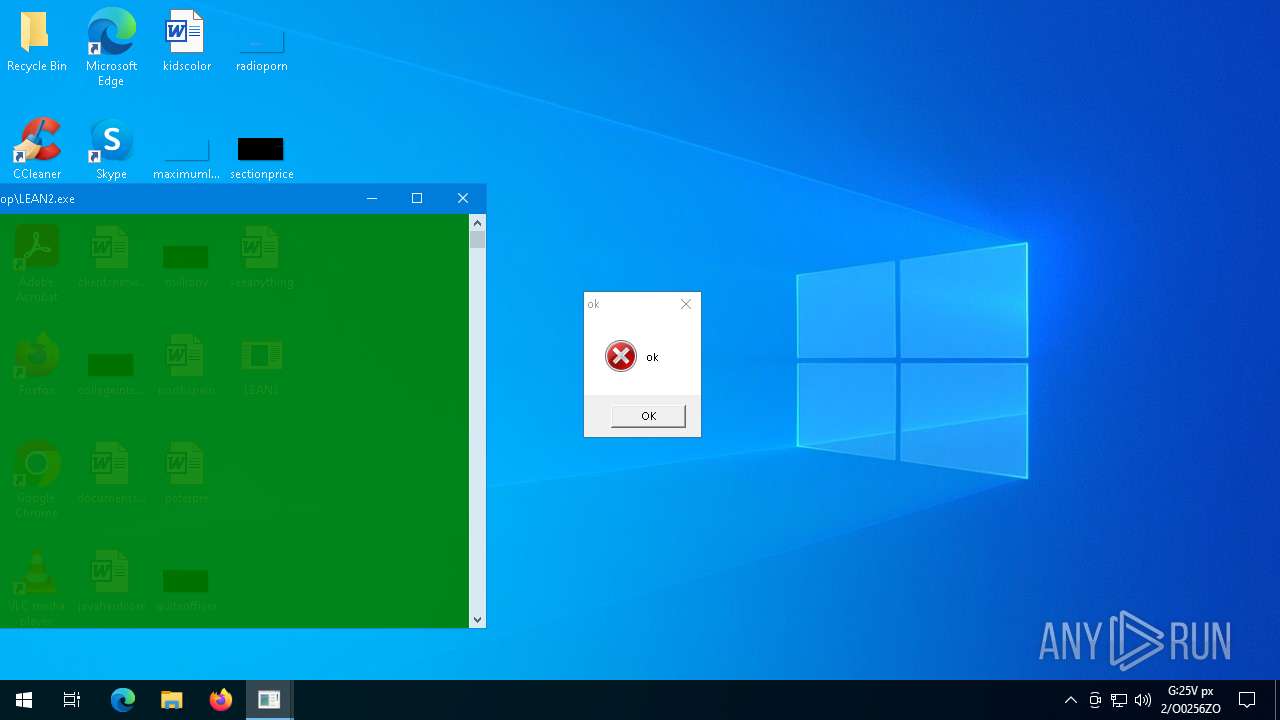The height and width of the screenshot is (720, 1280).
Task: Click the Meet Now tray icon
Action: (1095, 700)
